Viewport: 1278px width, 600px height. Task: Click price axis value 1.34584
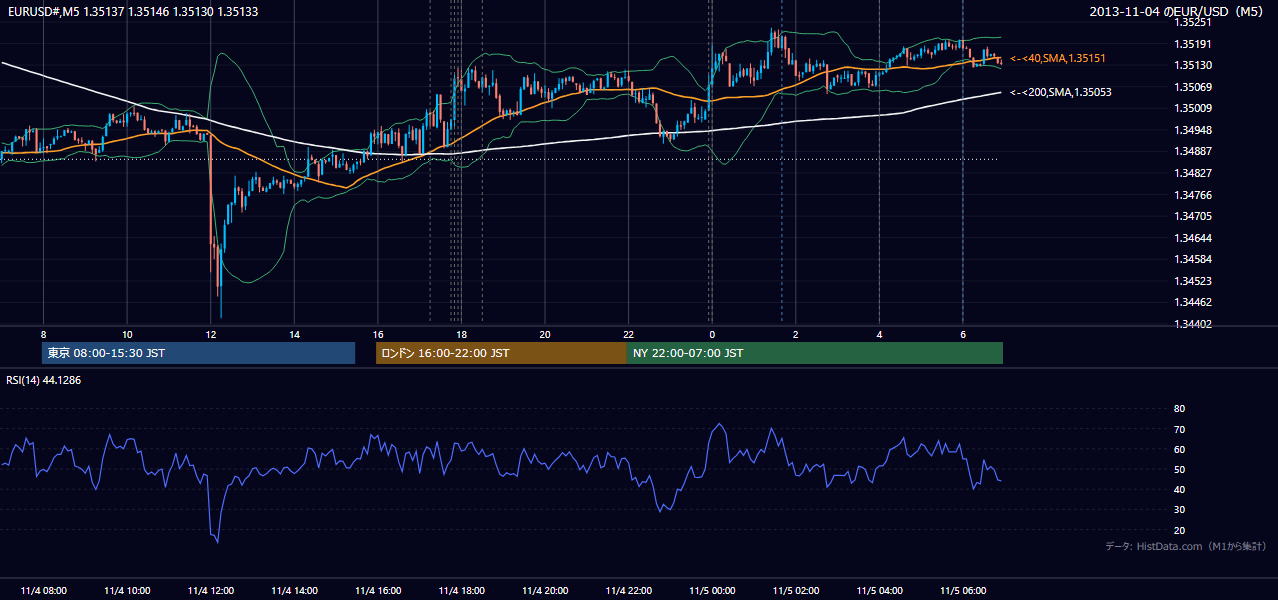[1193, 260]
